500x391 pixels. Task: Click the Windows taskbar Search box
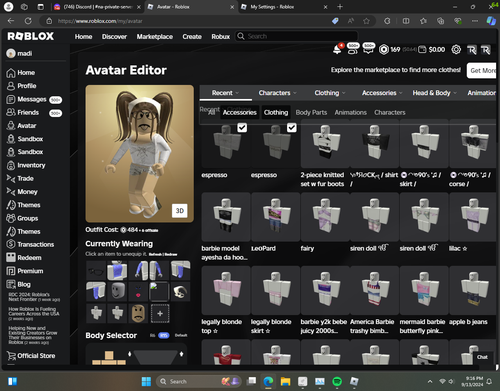pyautogui.click(x=198, y=381)
